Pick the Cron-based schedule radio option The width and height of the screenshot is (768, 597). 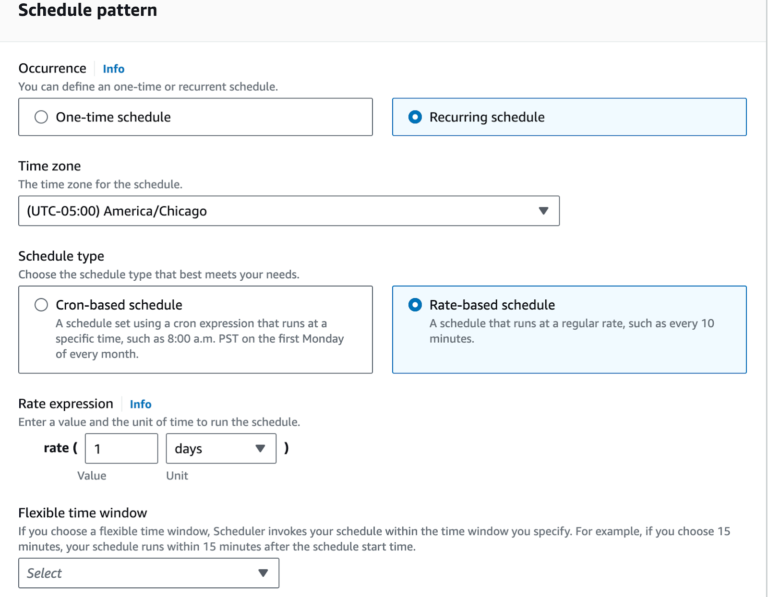[41, 305]
